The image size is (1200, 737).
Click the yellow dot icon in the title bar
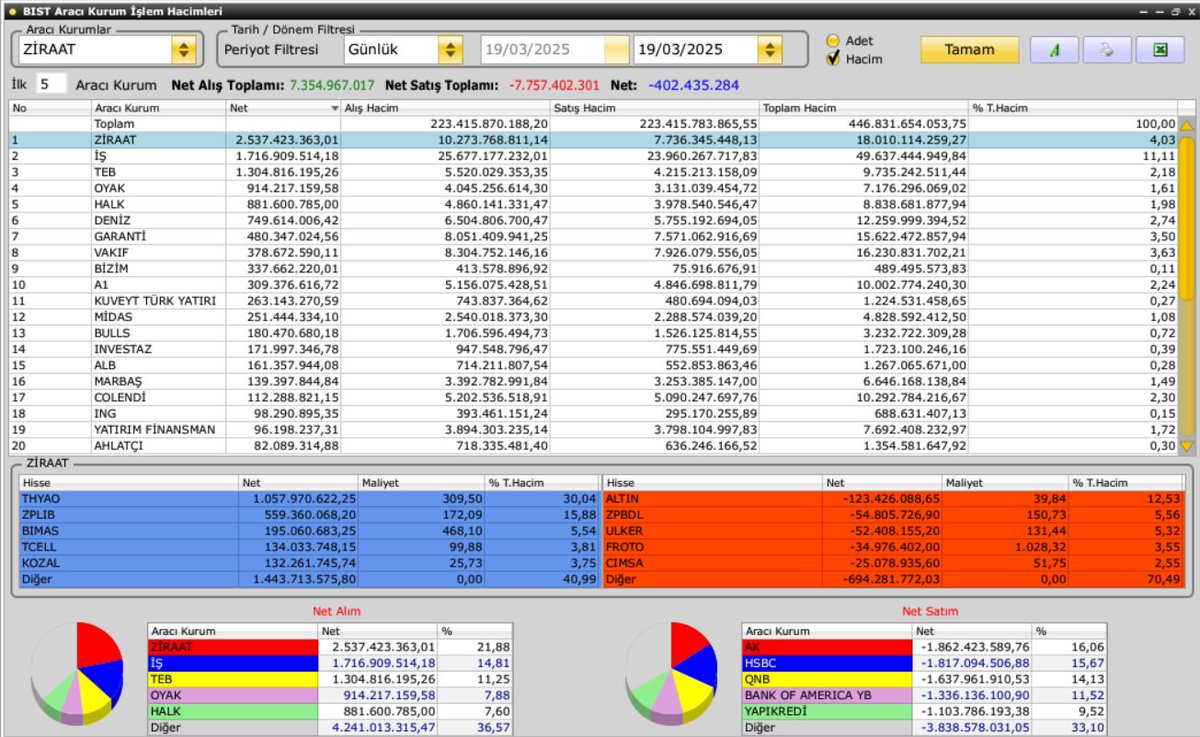(x=12, y=11)
